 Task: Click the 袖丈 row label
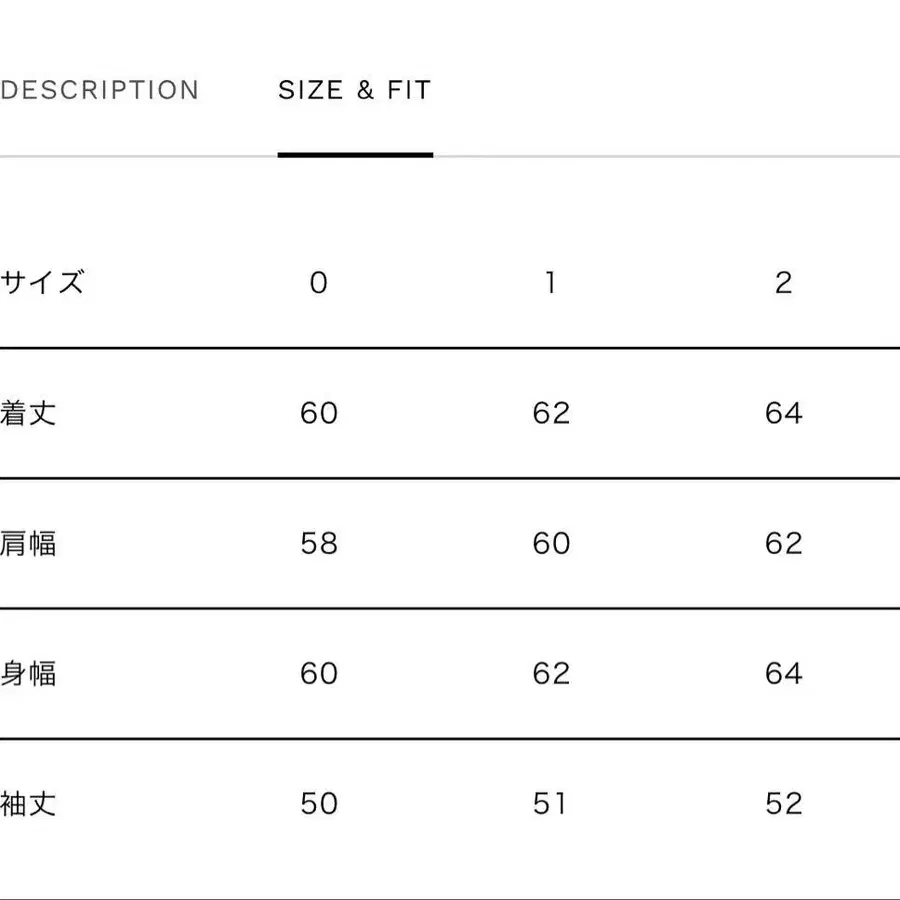coord(29,803)
